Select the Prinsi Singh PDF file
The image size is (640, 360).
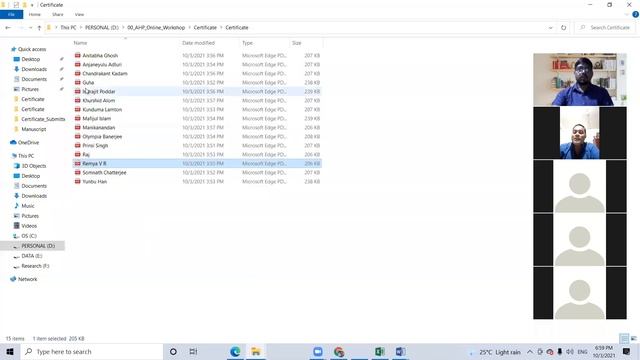tap(197, 145)
